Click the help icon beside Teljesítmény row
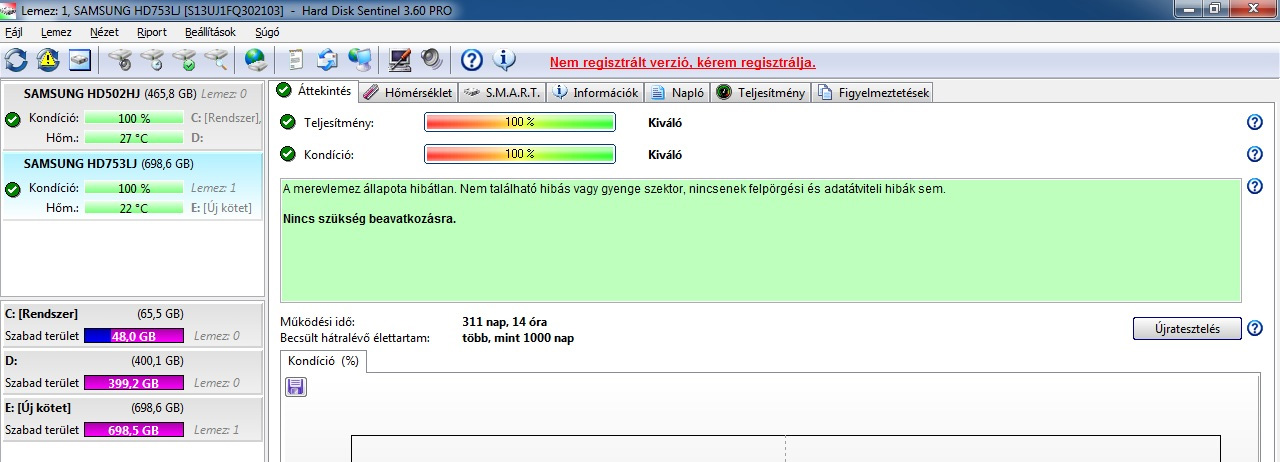 1255,122
